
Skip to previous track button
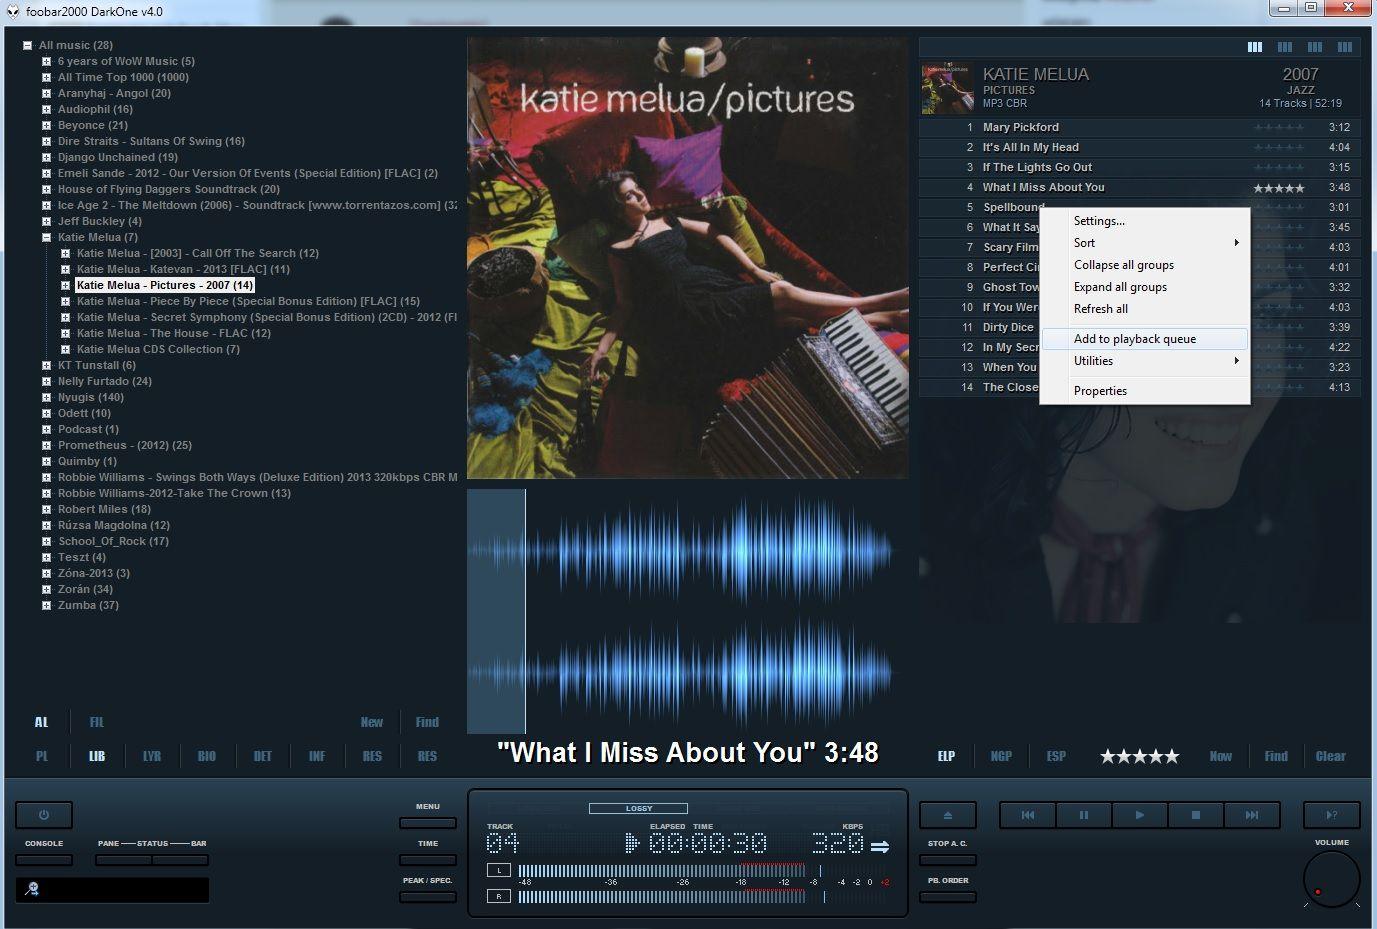click(x=1027, y=815)
